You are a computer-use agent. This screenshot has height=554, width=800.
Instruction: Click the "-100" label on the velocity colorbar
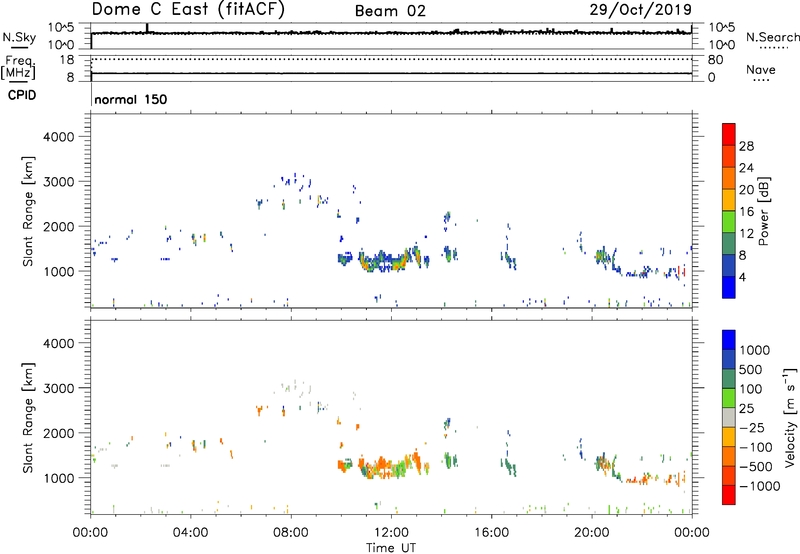coord(757,447)
